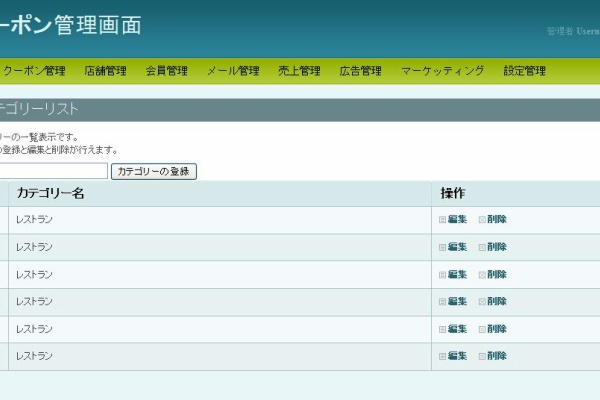The height and width of the screenshot is (400, 600).
Task: Click the クーポン管理画面 page title
Action: (x=71, y=25)
